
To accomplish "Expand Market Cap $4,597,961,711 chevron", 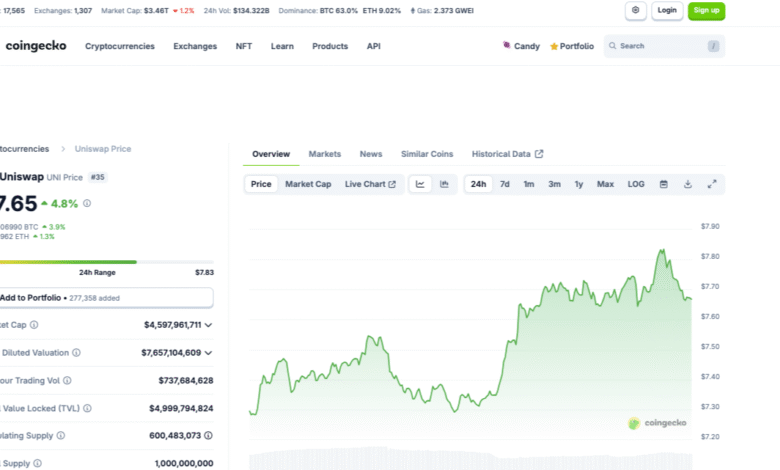I will point(208,325).
